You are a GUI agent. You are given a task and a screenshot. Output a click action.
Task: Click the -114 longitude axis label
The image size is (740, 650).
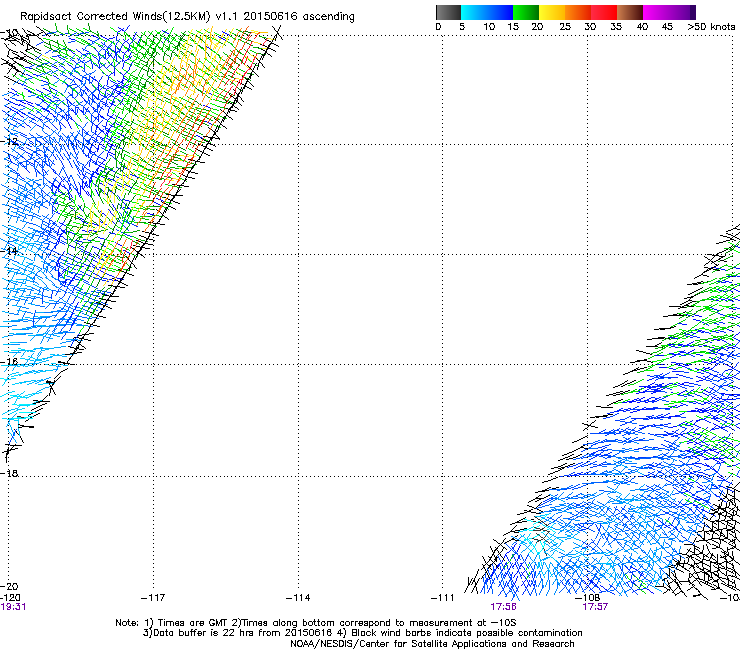click(298, 598)
